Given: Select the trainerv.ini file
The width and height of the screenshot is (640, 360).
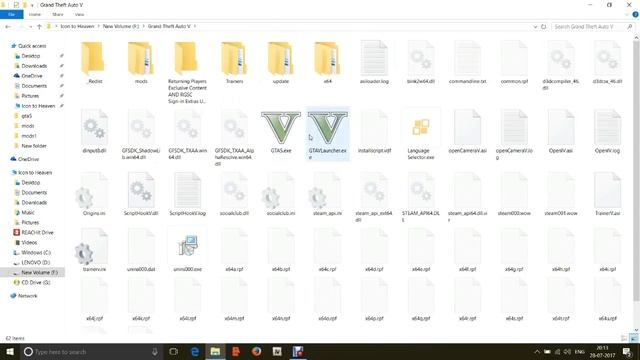Looking at the screenshot, I should (x=92, y=246).
